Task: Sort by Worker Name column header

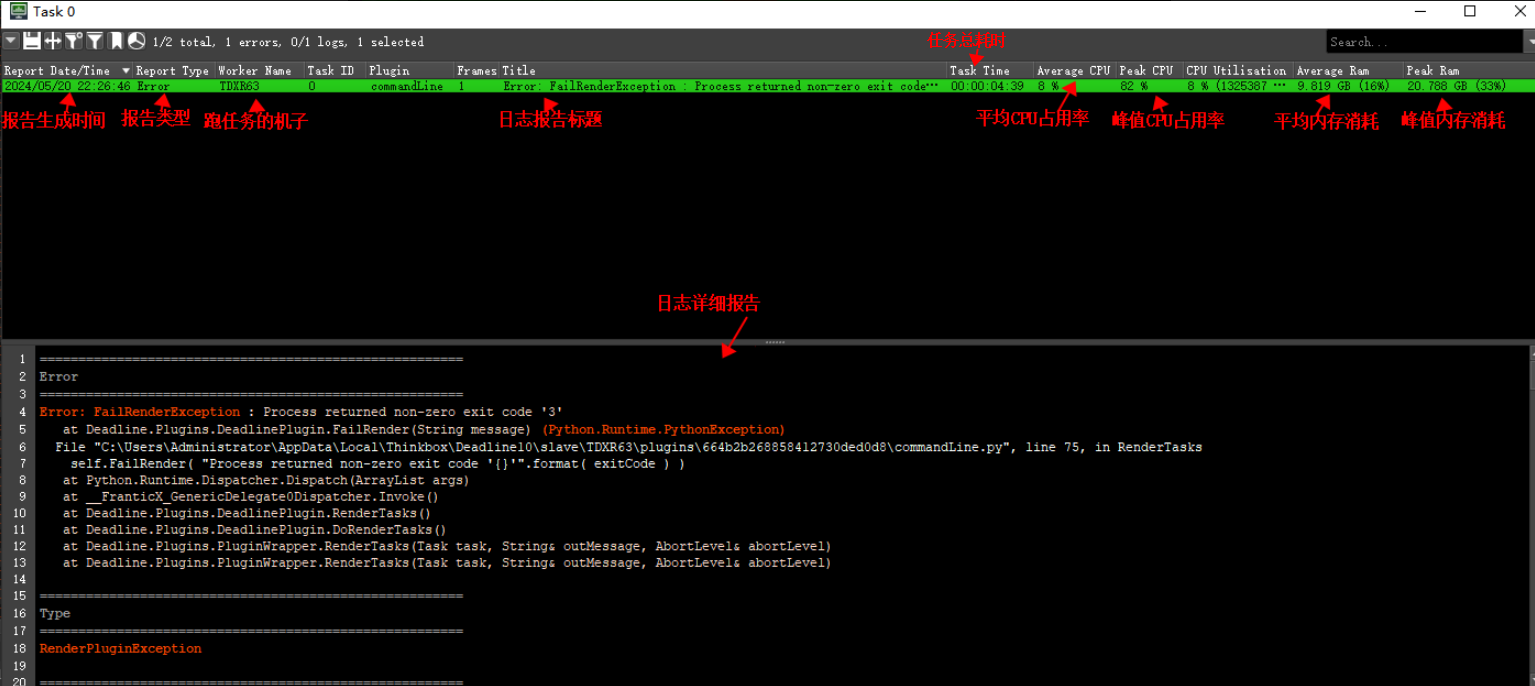Action: coord(255,71)
